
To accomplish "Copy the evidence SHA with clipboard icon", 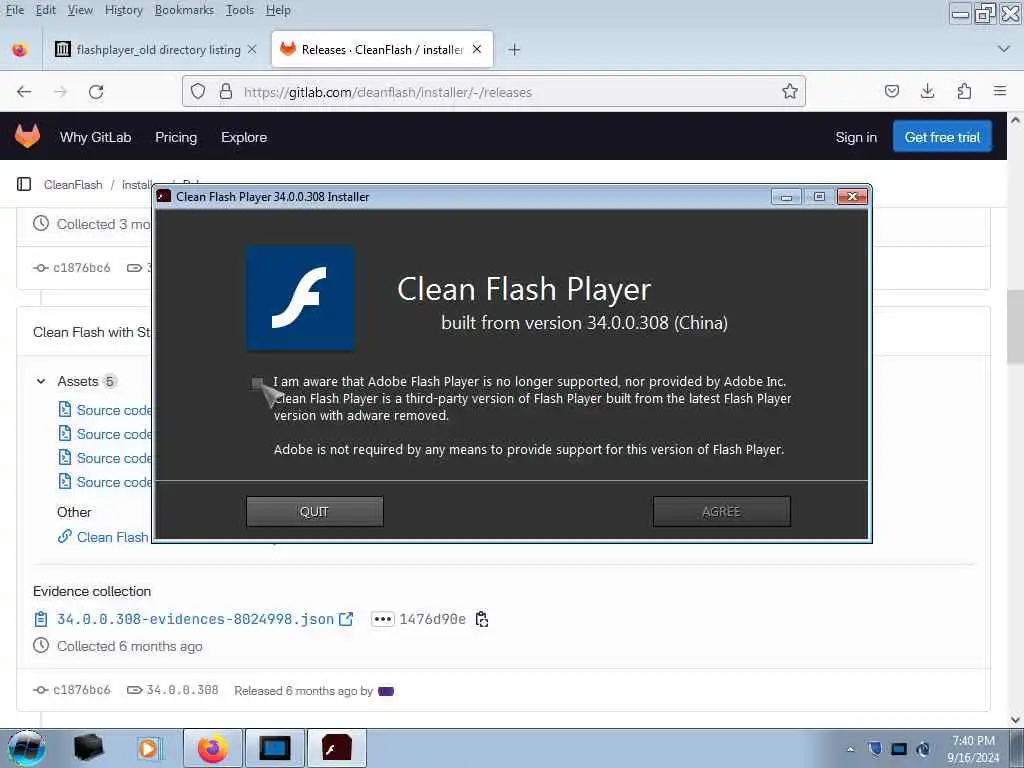I will [x=482, y=619].
